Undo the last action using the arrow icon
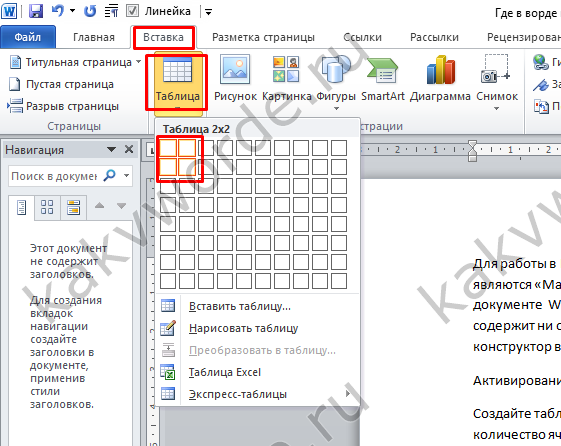The width and height of the screenshot is (561, 446). pos(58,11)
